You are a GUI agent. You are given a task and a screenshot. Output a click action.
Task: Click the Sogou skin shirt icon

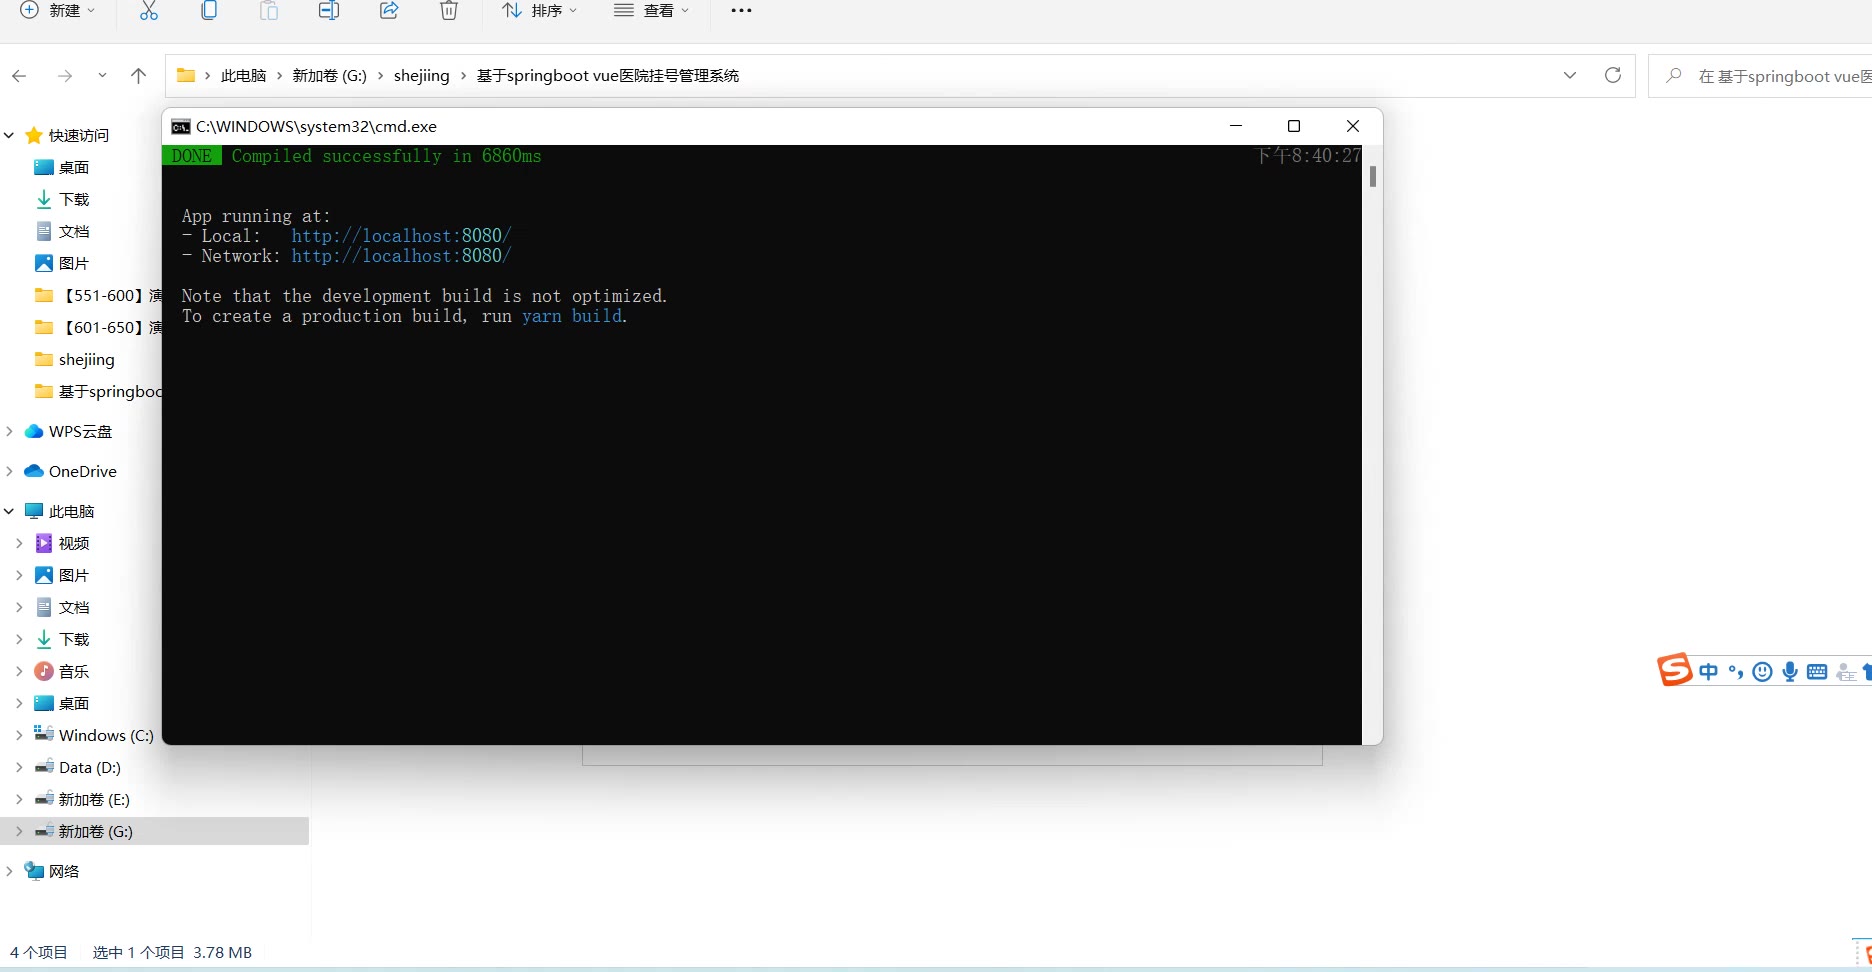1868,672
